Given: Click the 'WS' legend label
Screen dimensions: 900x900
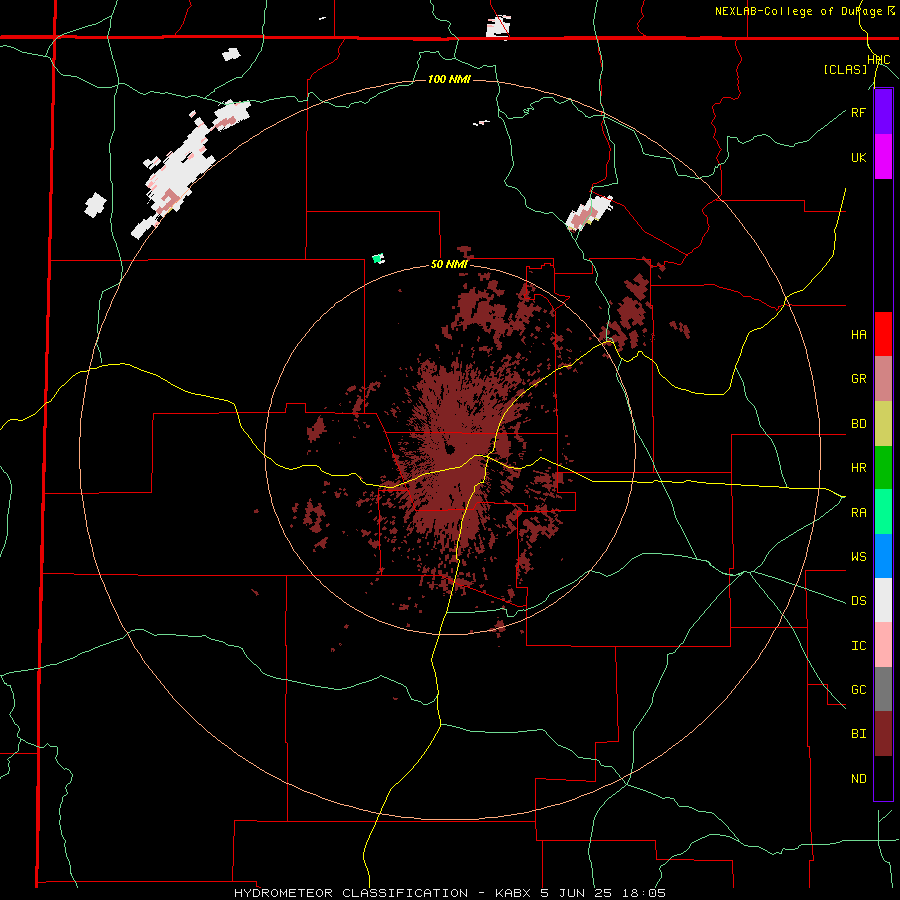Looking at the screenshot, I should (x=858, y=556).
